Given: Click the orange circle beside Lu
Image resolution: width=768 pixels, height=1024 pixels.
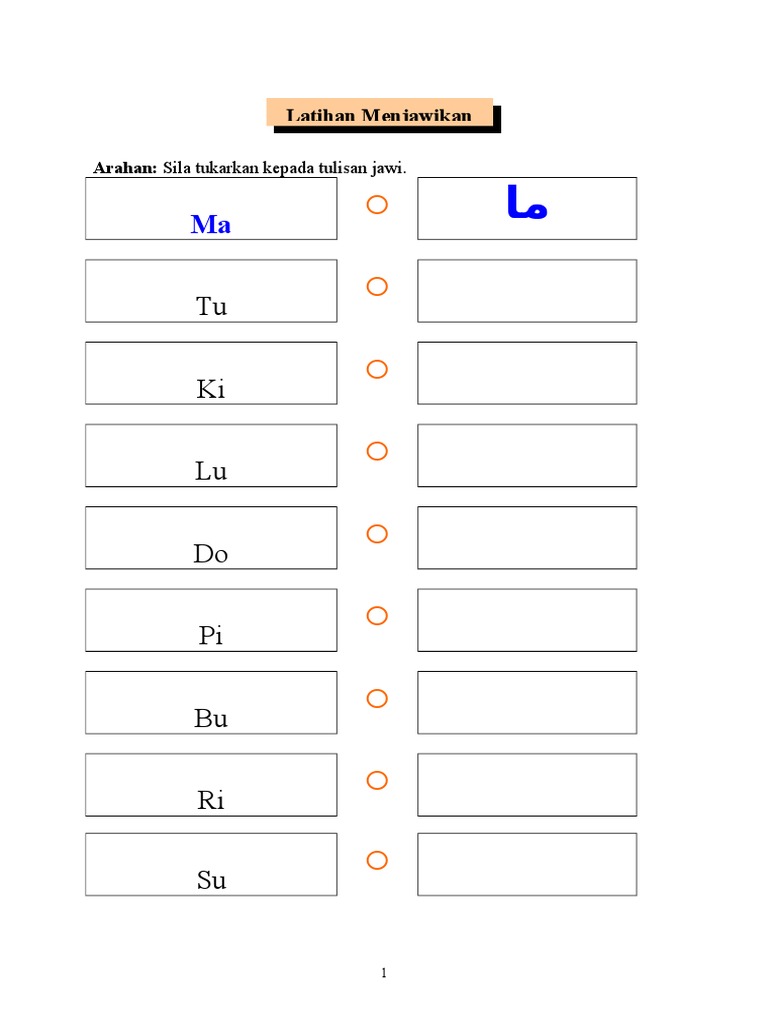Looking at the screenshot, I should point(376,452).
